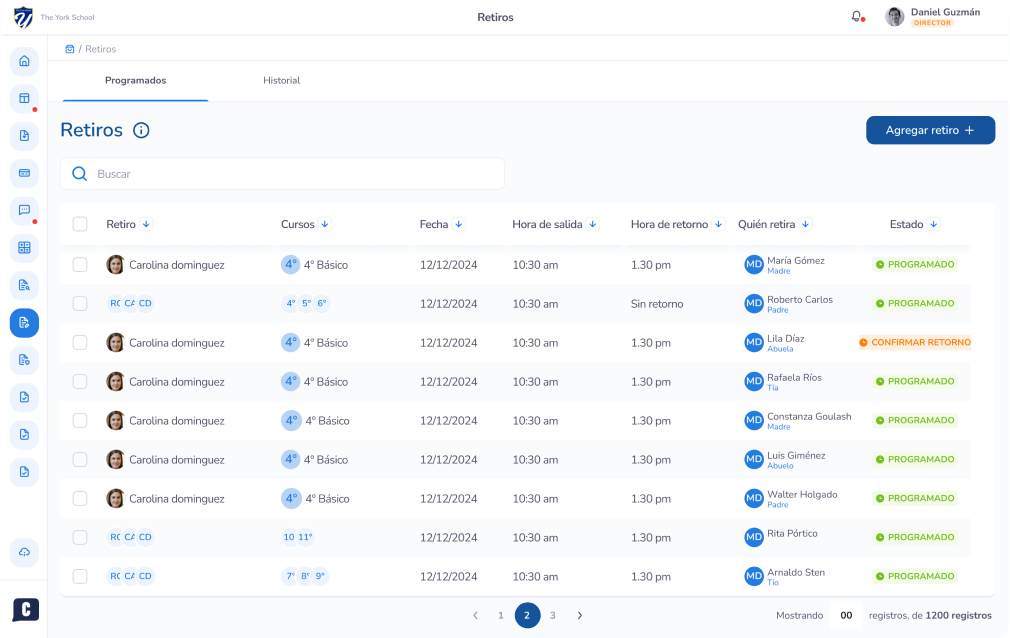Click the Agregar retiro button

coord(930,130)
